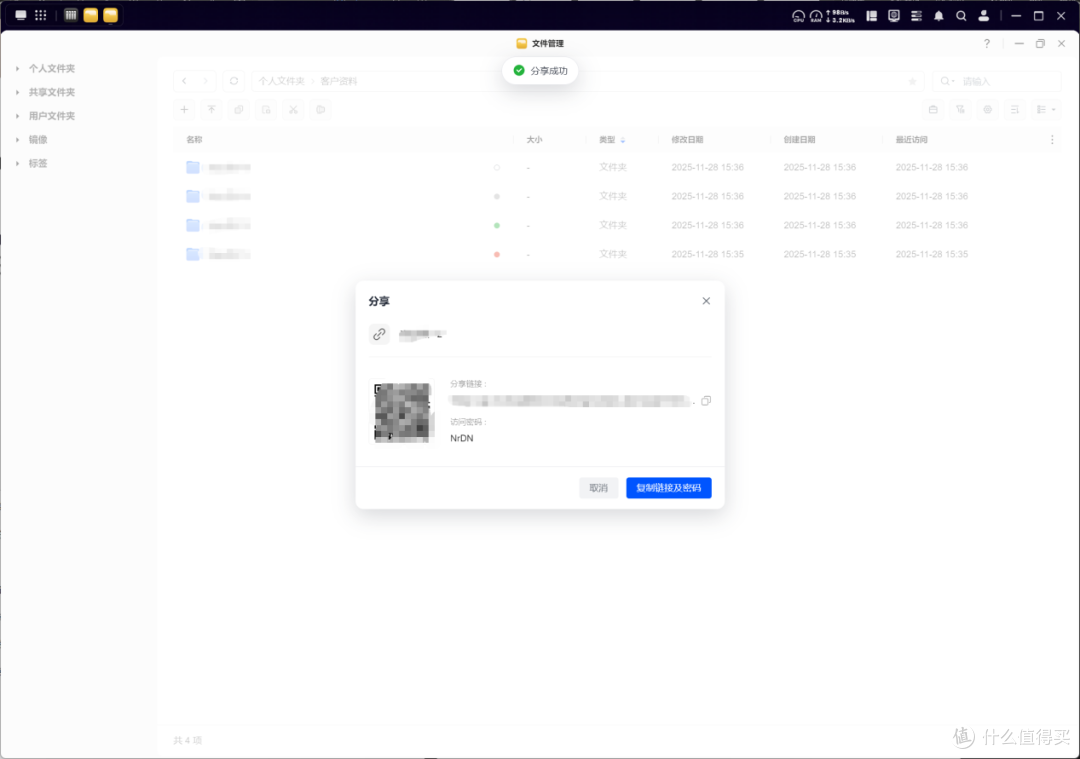Viewport: 1080px width, 759px height.
Task: Sort the list by 大小 column
Action: [x=534, y=140]
